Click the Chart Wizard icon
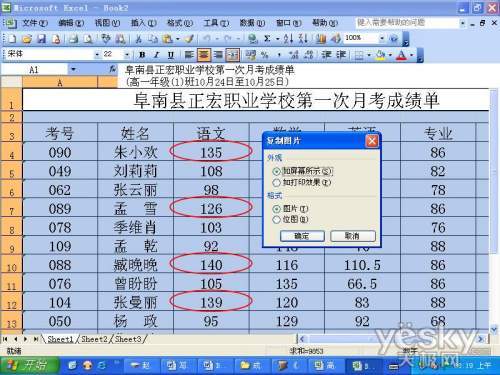The height and width of the screenshot is (375, 500). [321, 39]
